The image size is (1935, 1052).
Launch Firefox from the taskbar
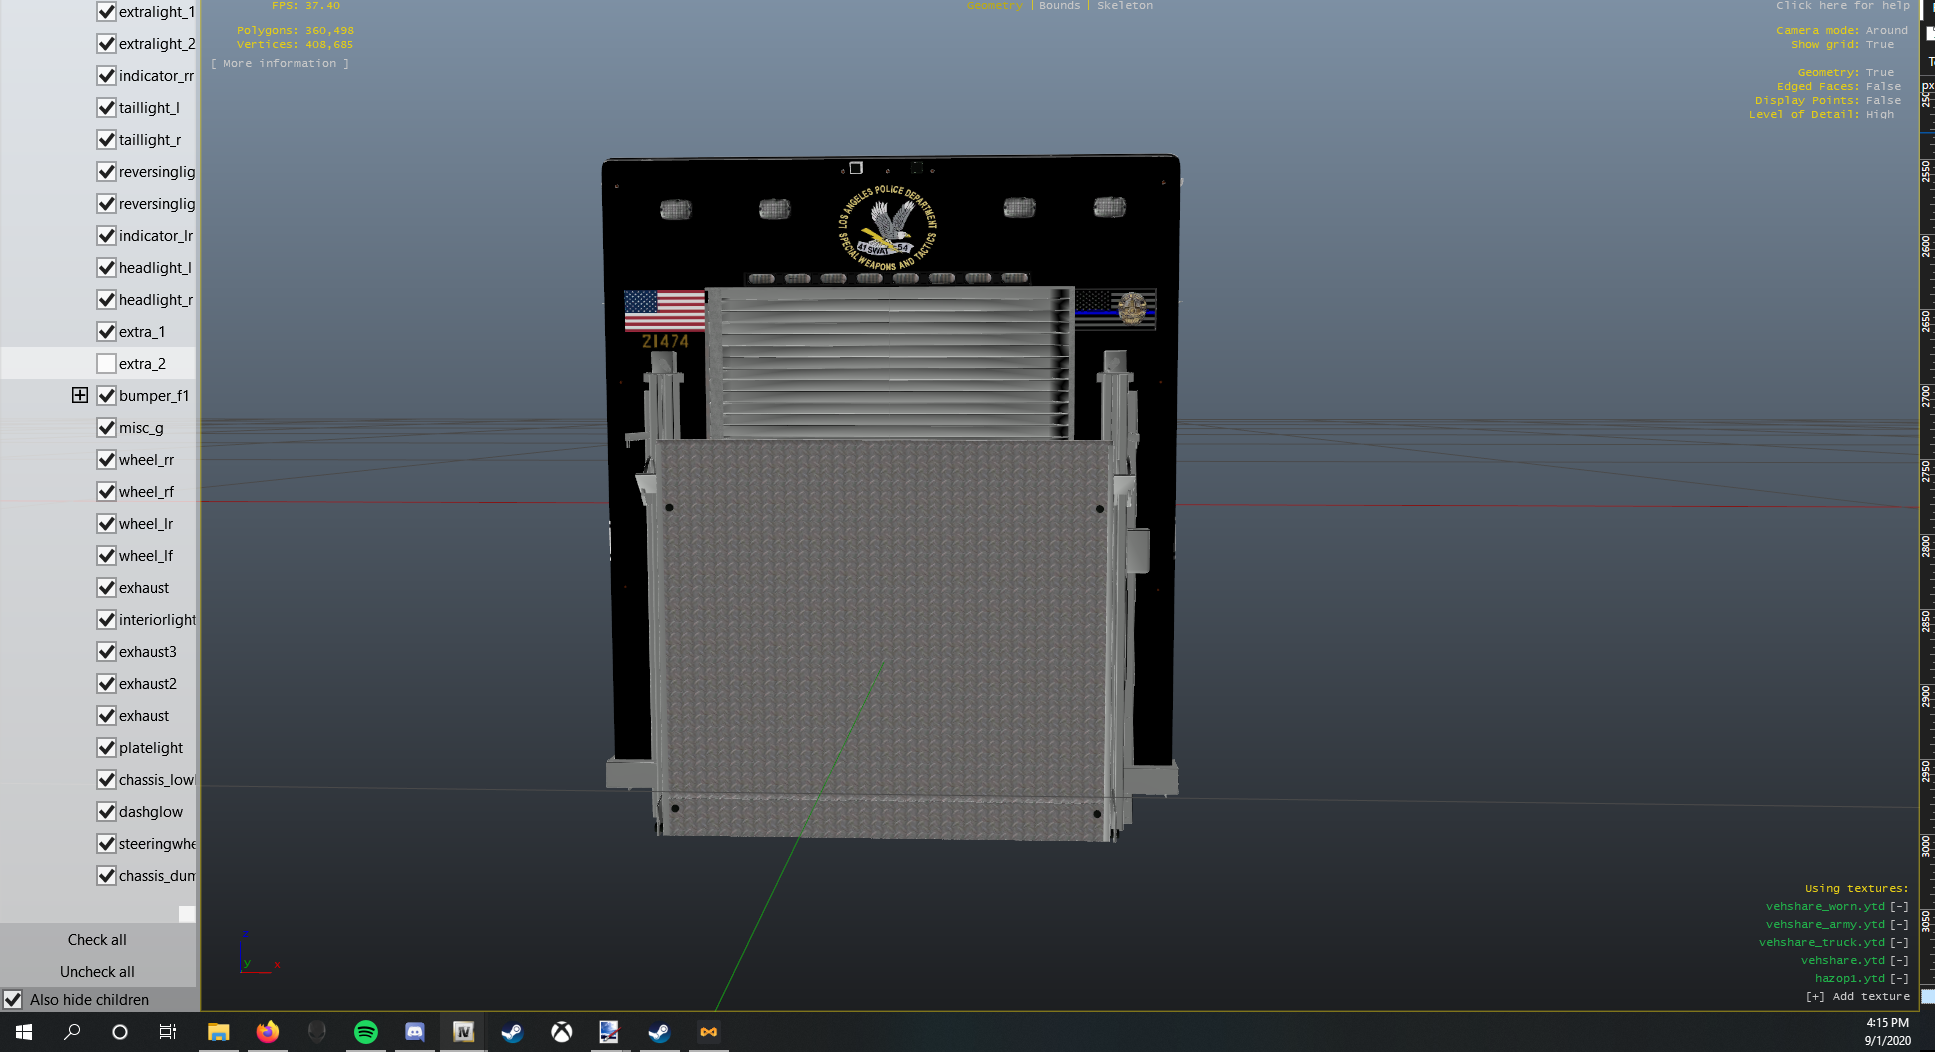pyautogui.click(x=267, y=1032)
